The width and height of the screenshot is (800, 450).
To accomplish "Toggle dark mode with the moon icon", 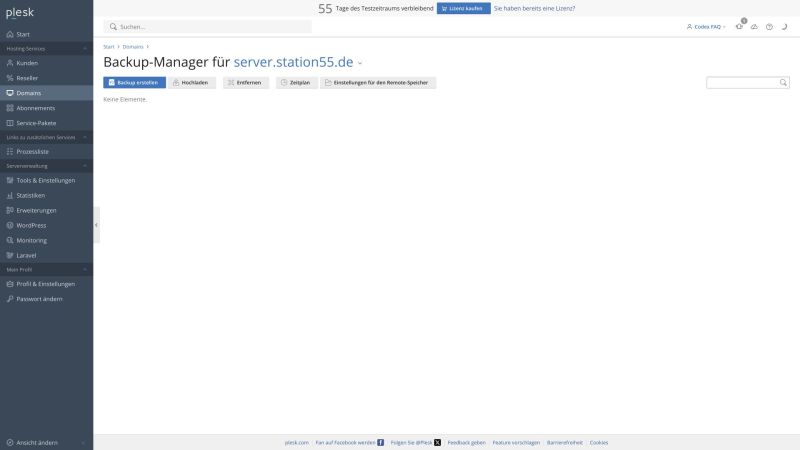I will point(784,27).
